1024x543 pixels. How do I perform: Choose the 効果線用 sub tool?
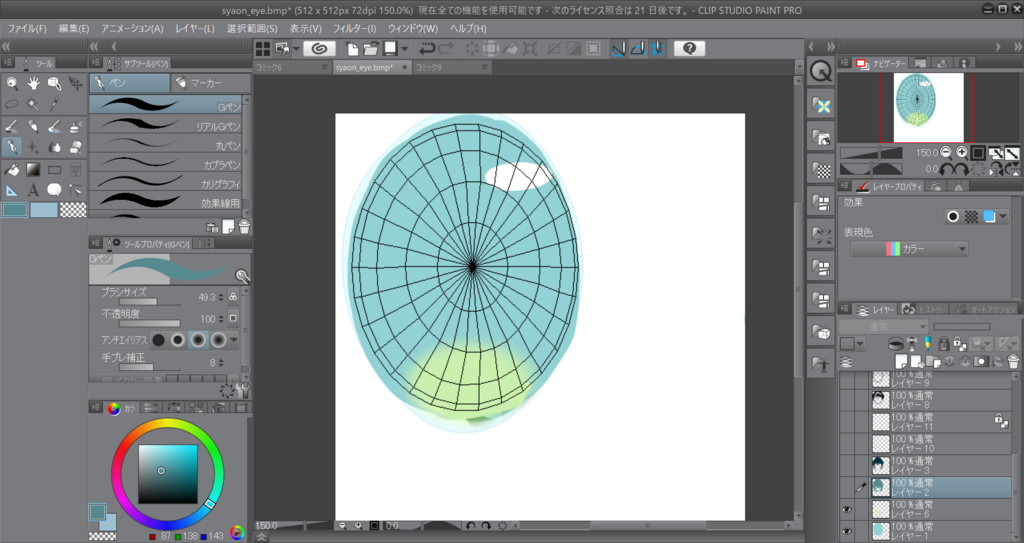coord(165,201)
